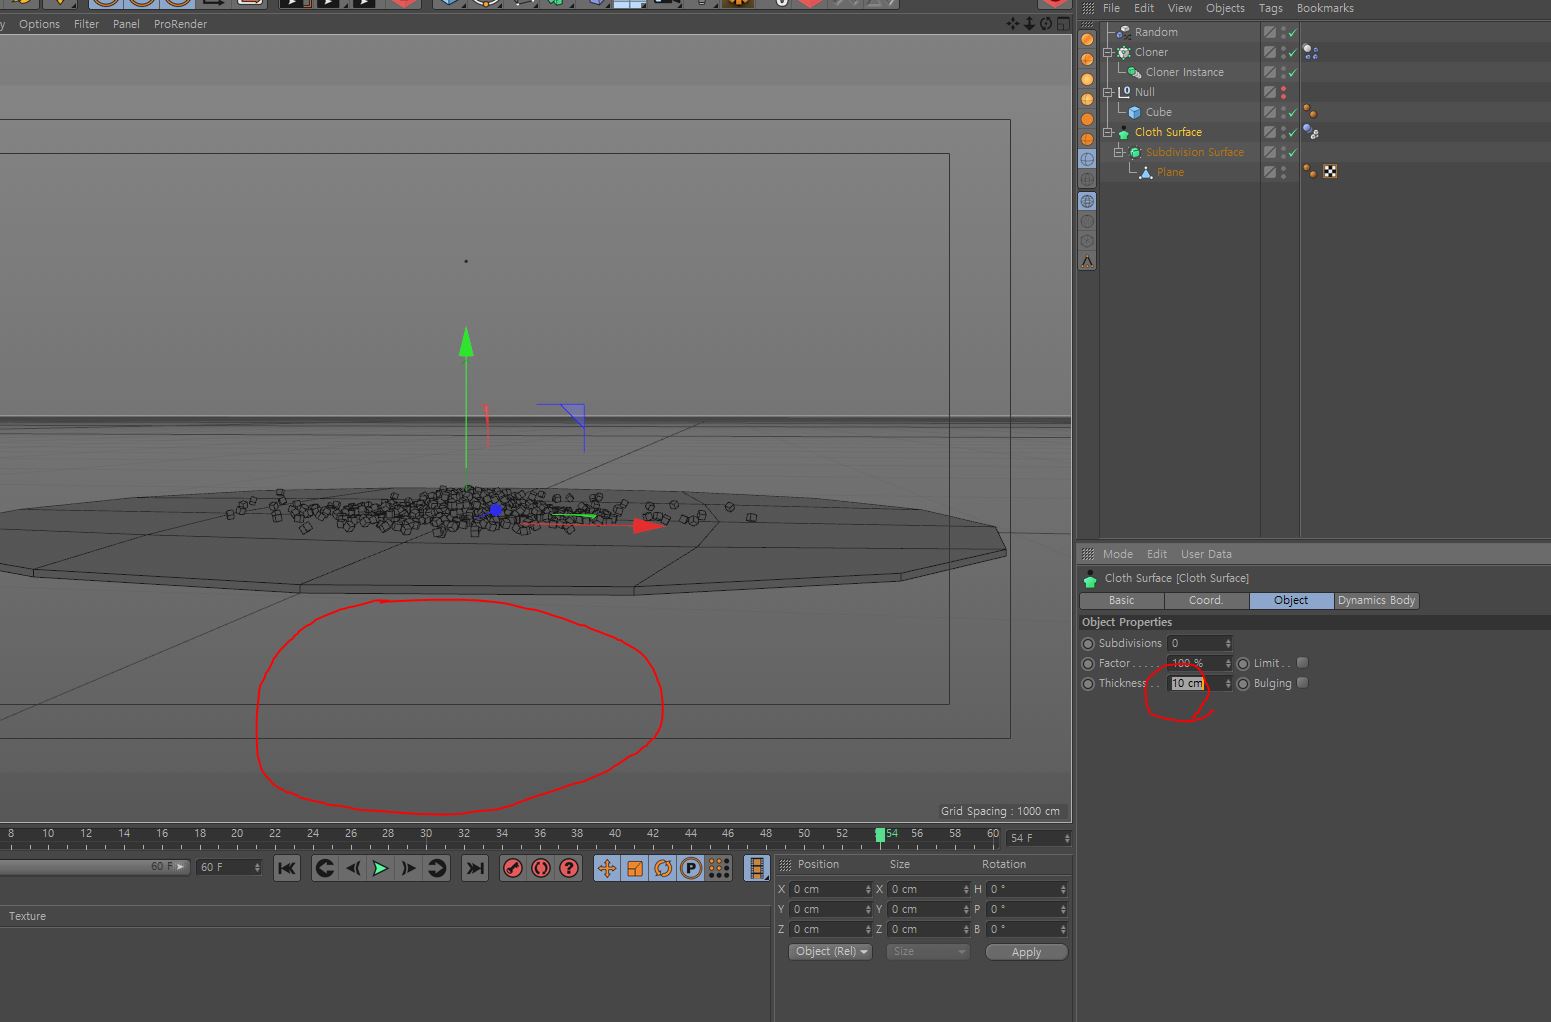This screenshot has width=1551, height=1022.
Task: Disable Subdivision Surface's green enable checkmark
Action: click(1293, 152)
